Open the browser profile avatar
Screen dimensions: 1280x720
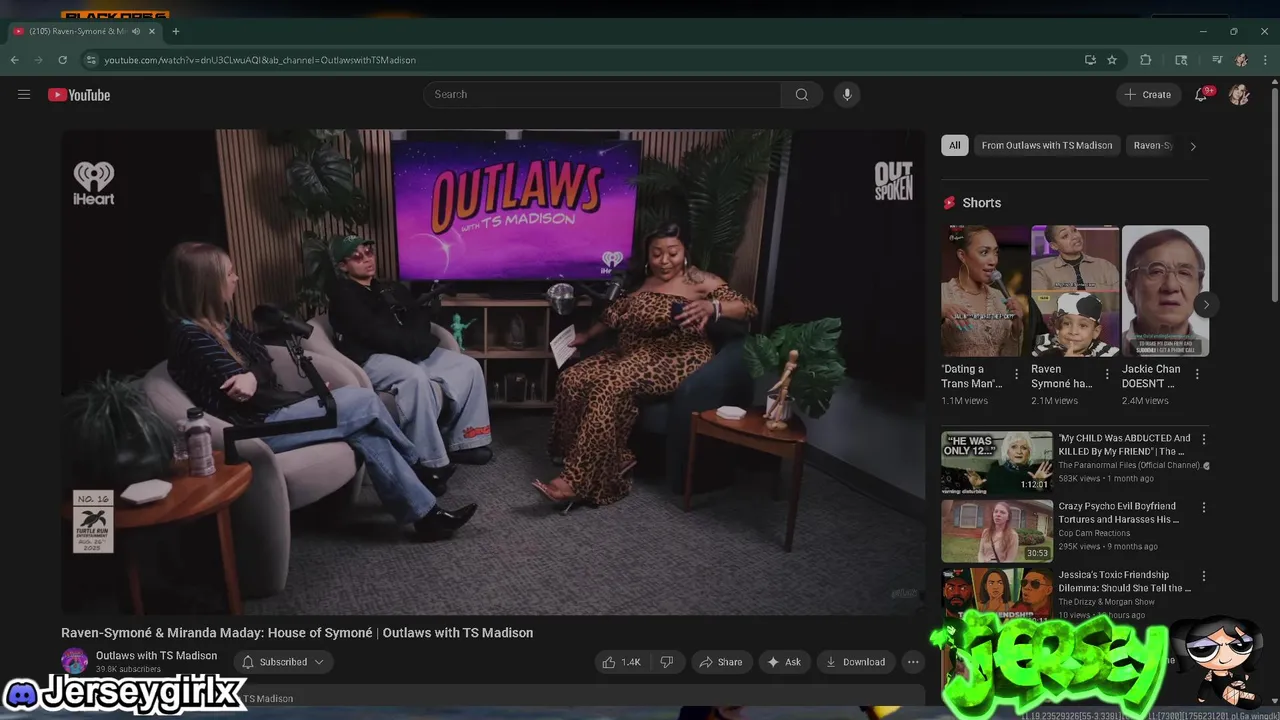[x=1241, y=60]
